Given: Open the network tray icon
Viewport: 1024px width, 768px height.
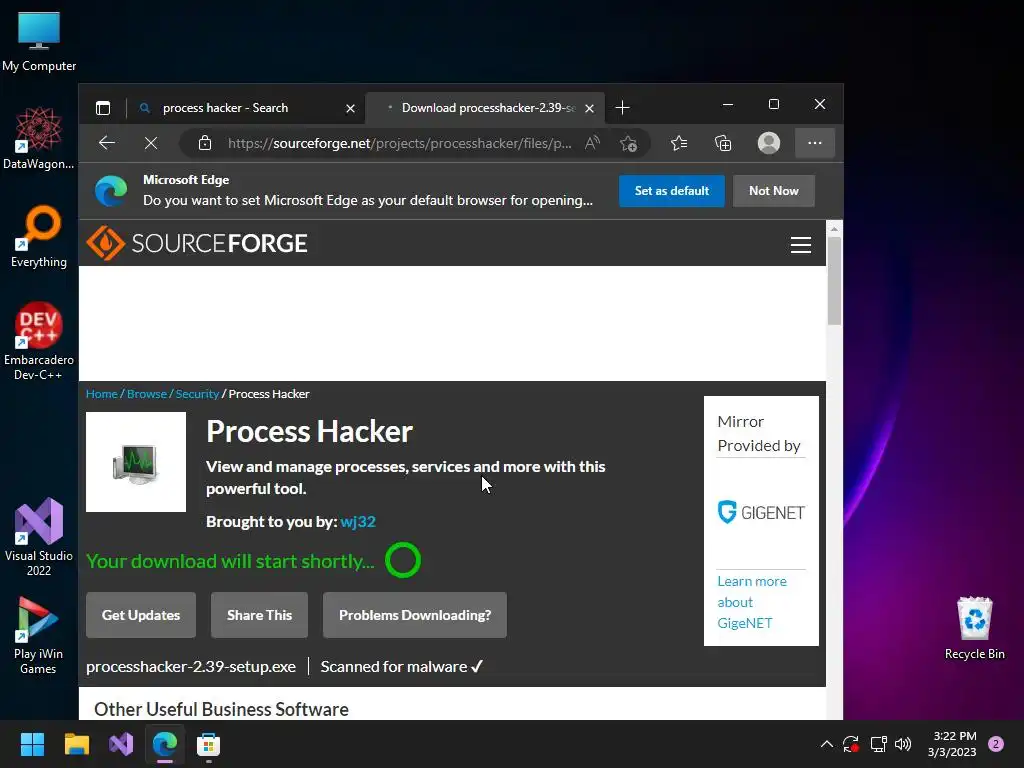Looking at the screenshot, I should point(878,744).
